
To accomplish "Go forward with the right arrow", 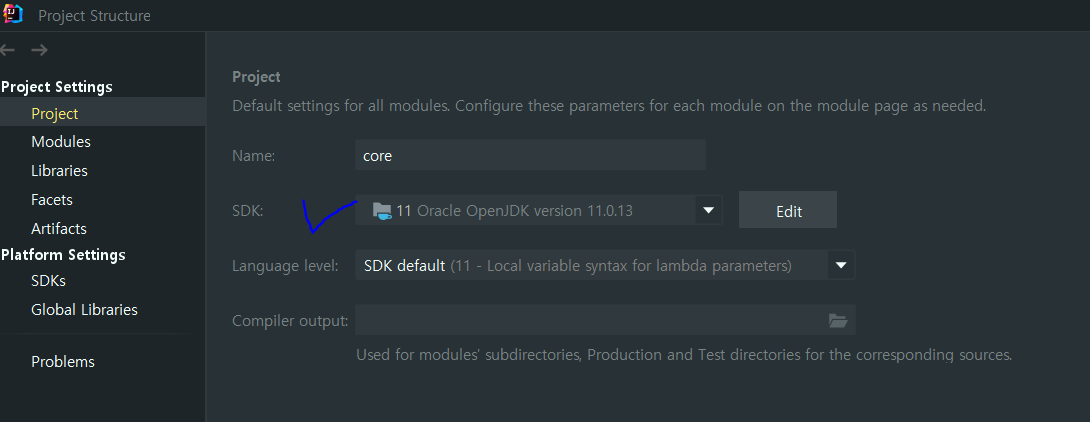I will pyautogui.click(x=40, y=50).
